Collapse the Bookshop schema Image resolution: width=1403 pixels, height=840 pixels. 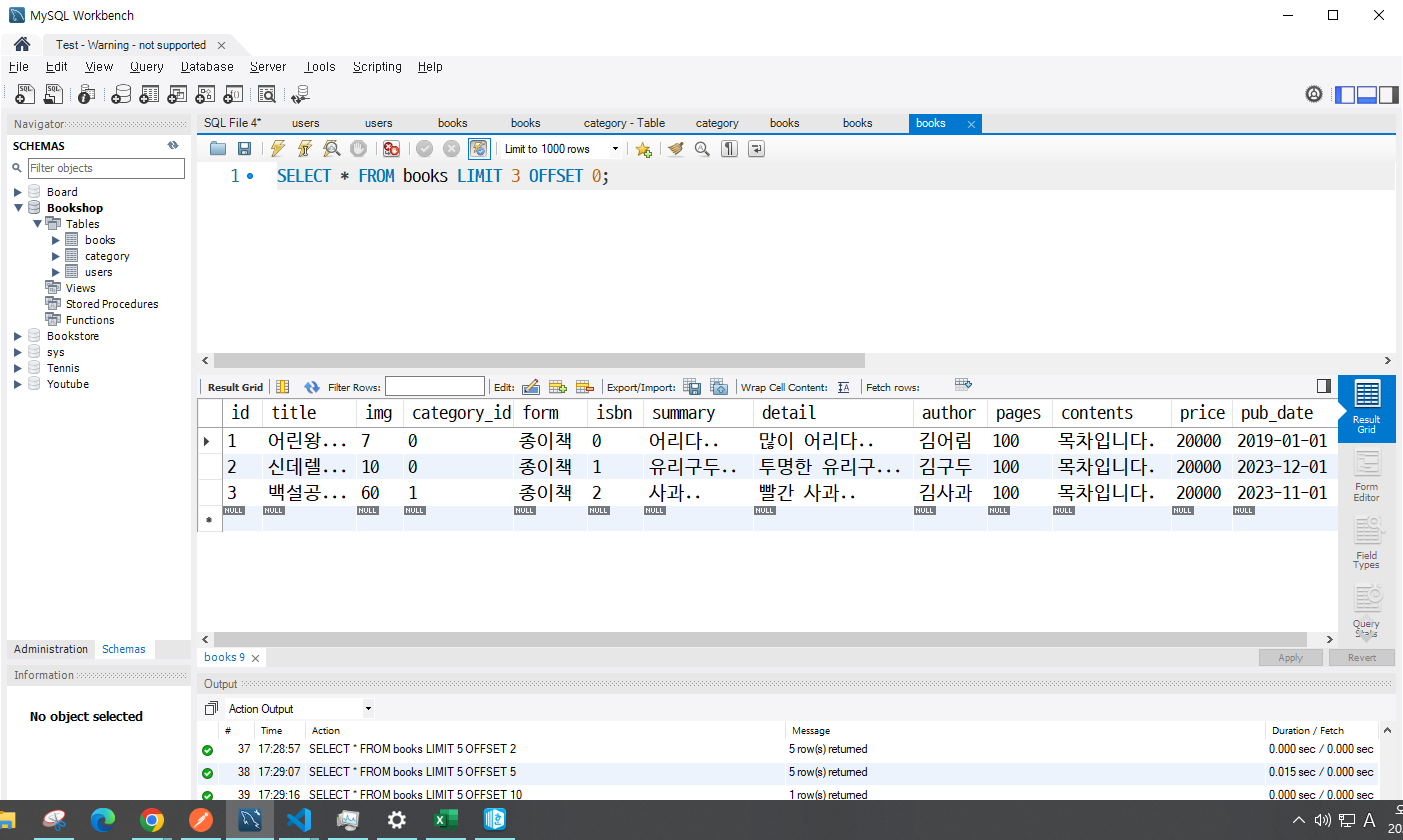pyautogui.click(x=18, y=208)
